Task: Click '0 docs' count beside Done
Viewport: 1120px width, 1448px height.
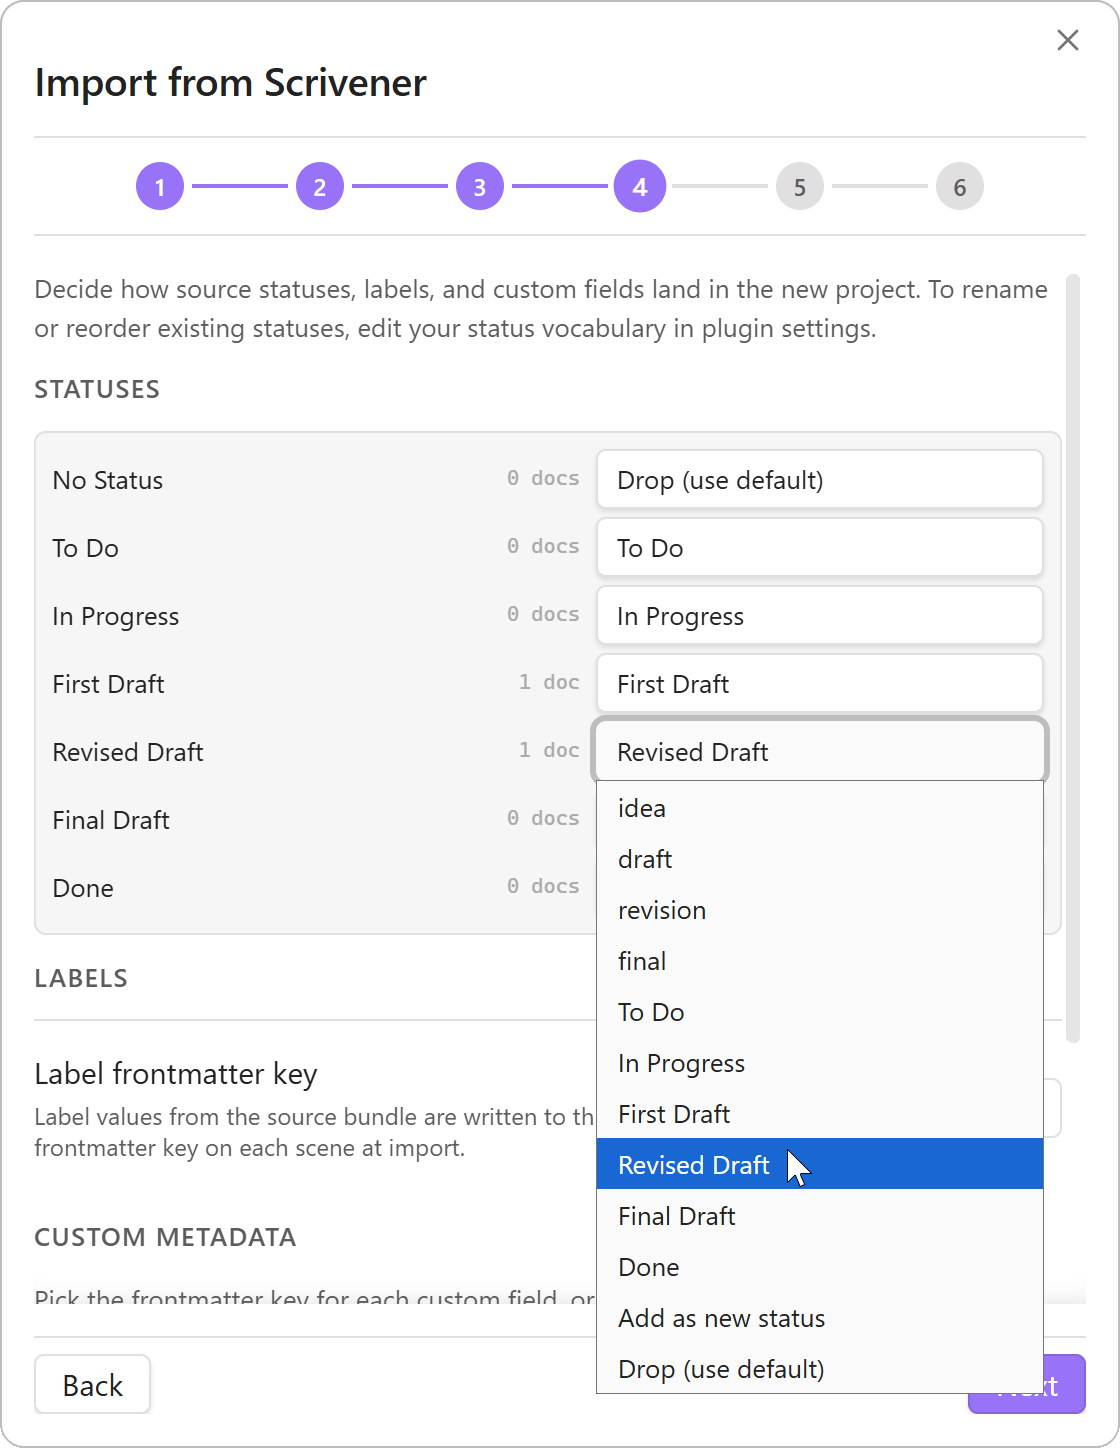Action: click(543, 886)
